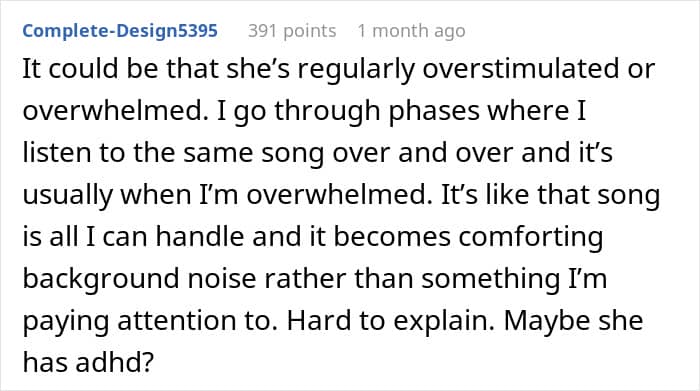The width and height of the screenshot is (700, 391).
Task: Click the phrase 'through phases' in the comment
Action: pyautogui.click(x=376, y=111)
